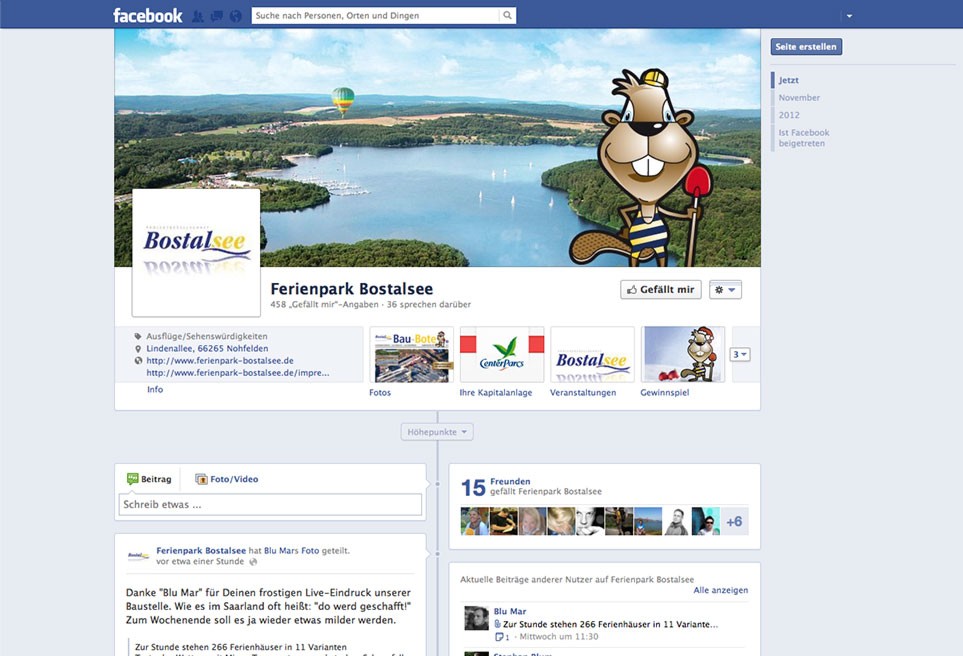
Task: Open the www.ferienpark-bostalsee.de link
Action: 220,361
